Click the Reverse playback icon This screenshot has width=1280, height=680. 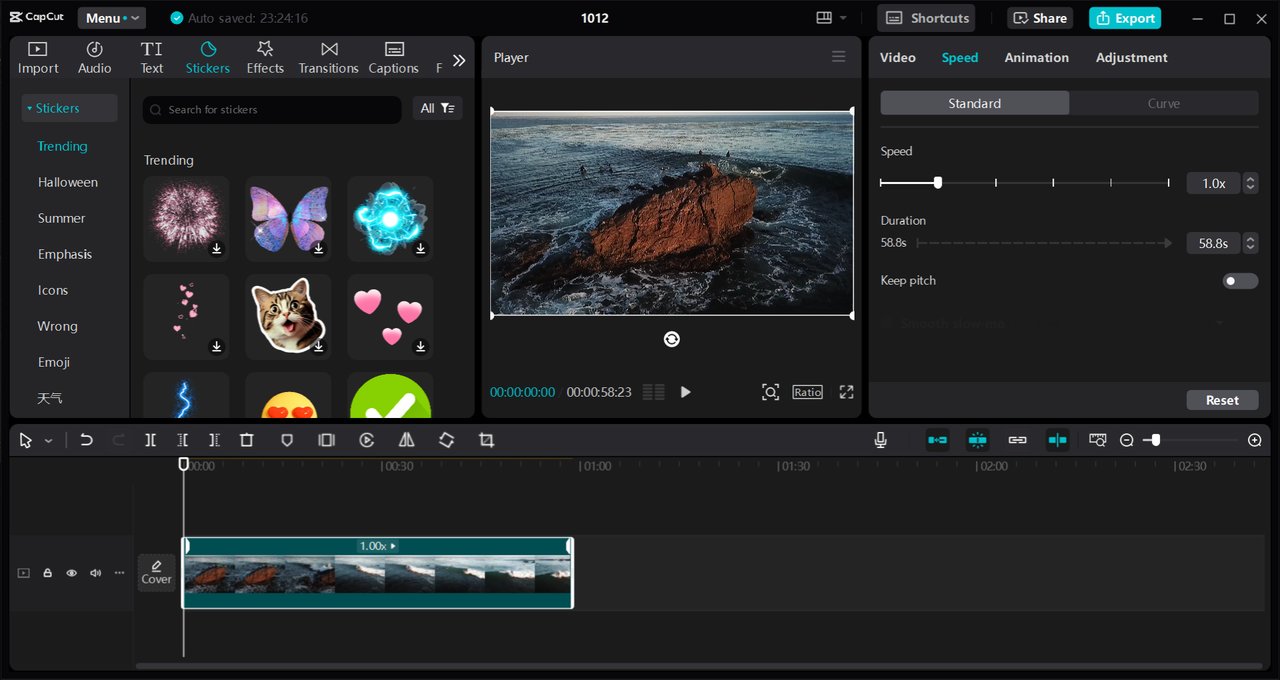[x=366, y=440]
